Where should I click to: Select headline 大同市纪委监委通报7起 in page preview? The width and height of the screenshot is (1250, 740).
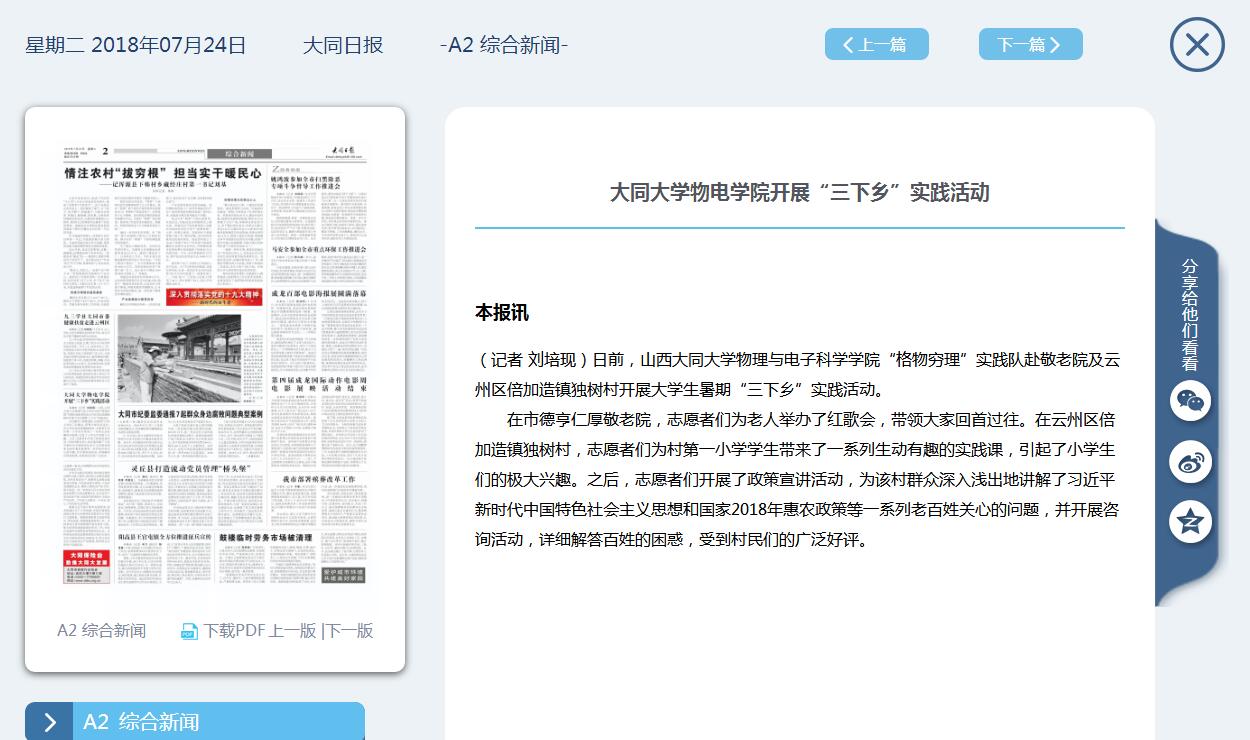[x=190, y=413]
